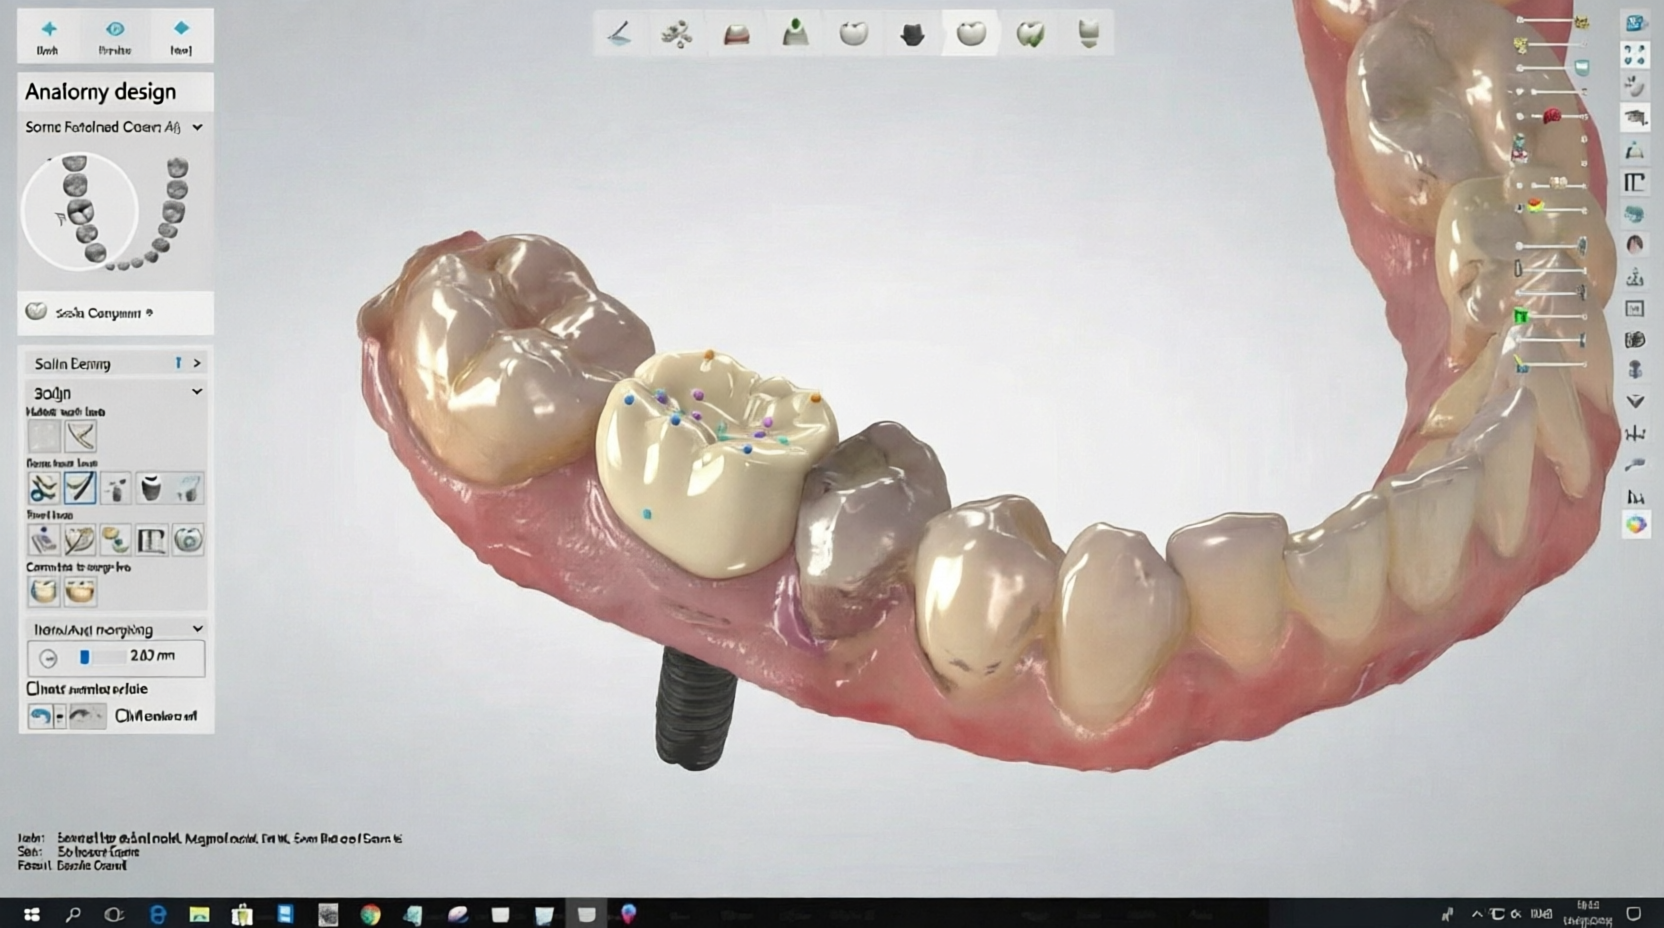This screenshot has height=928, width=1664.
Task: Click the Analorny design panel title
Action: pos(100,92)
